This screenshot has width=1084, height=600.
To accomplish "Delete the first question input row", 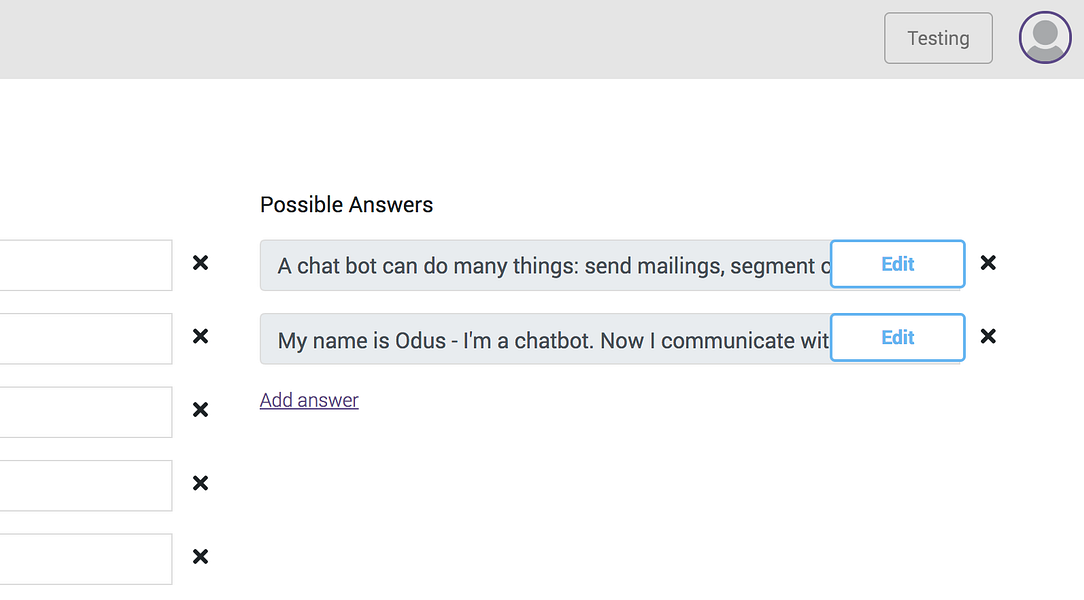I will pos(200,263).
